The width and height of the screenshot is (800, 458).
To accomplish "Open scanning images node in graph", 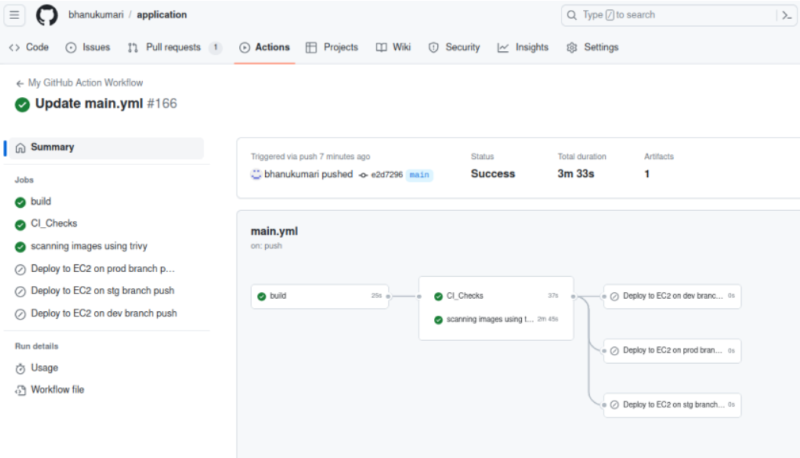I will (x=496, y=319).
